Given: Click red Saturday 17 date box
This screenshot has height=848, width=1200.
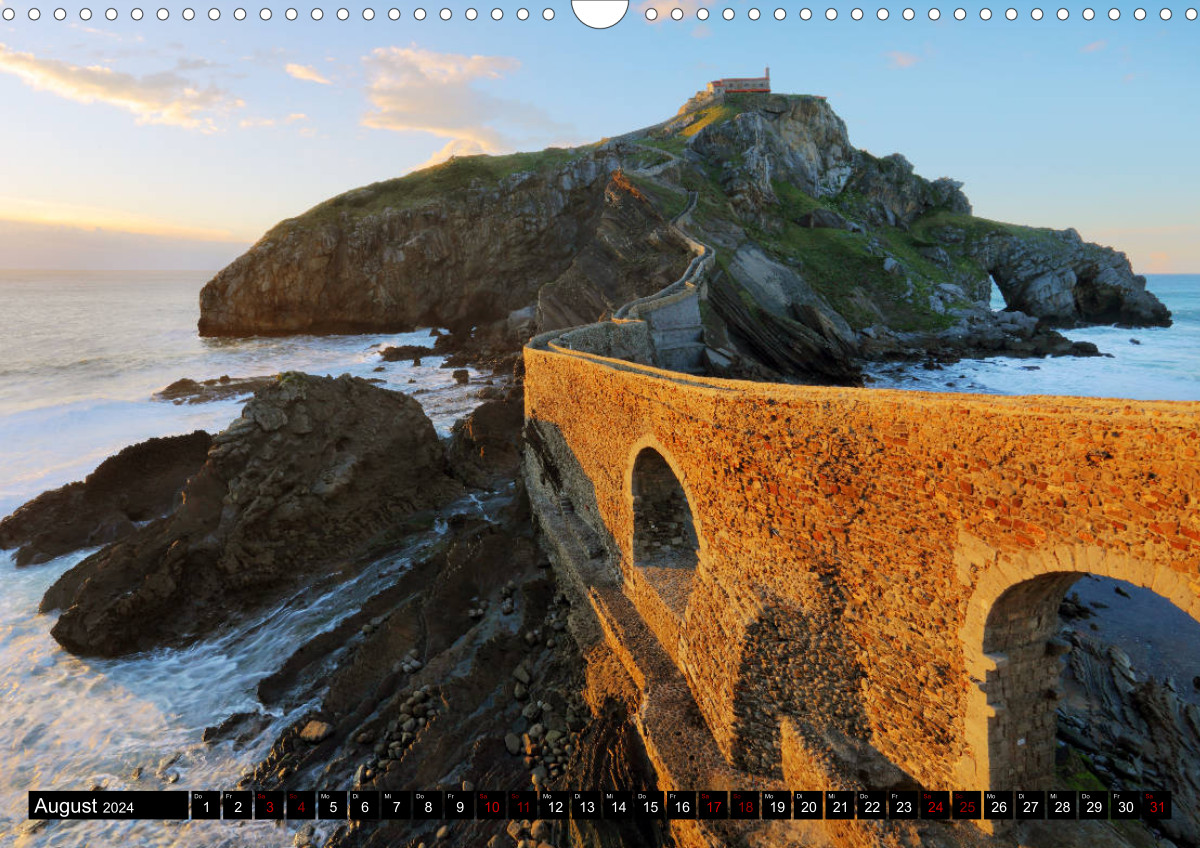Looking at the screenshot, I should point(713,806).
